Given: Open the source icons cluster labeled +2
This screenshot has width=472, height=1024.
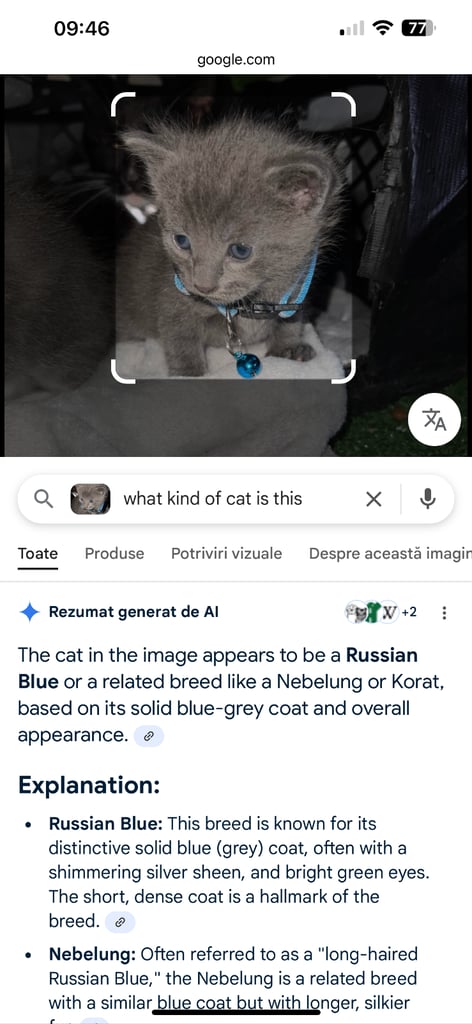Looking at the screenshot, I should (381, 612).
